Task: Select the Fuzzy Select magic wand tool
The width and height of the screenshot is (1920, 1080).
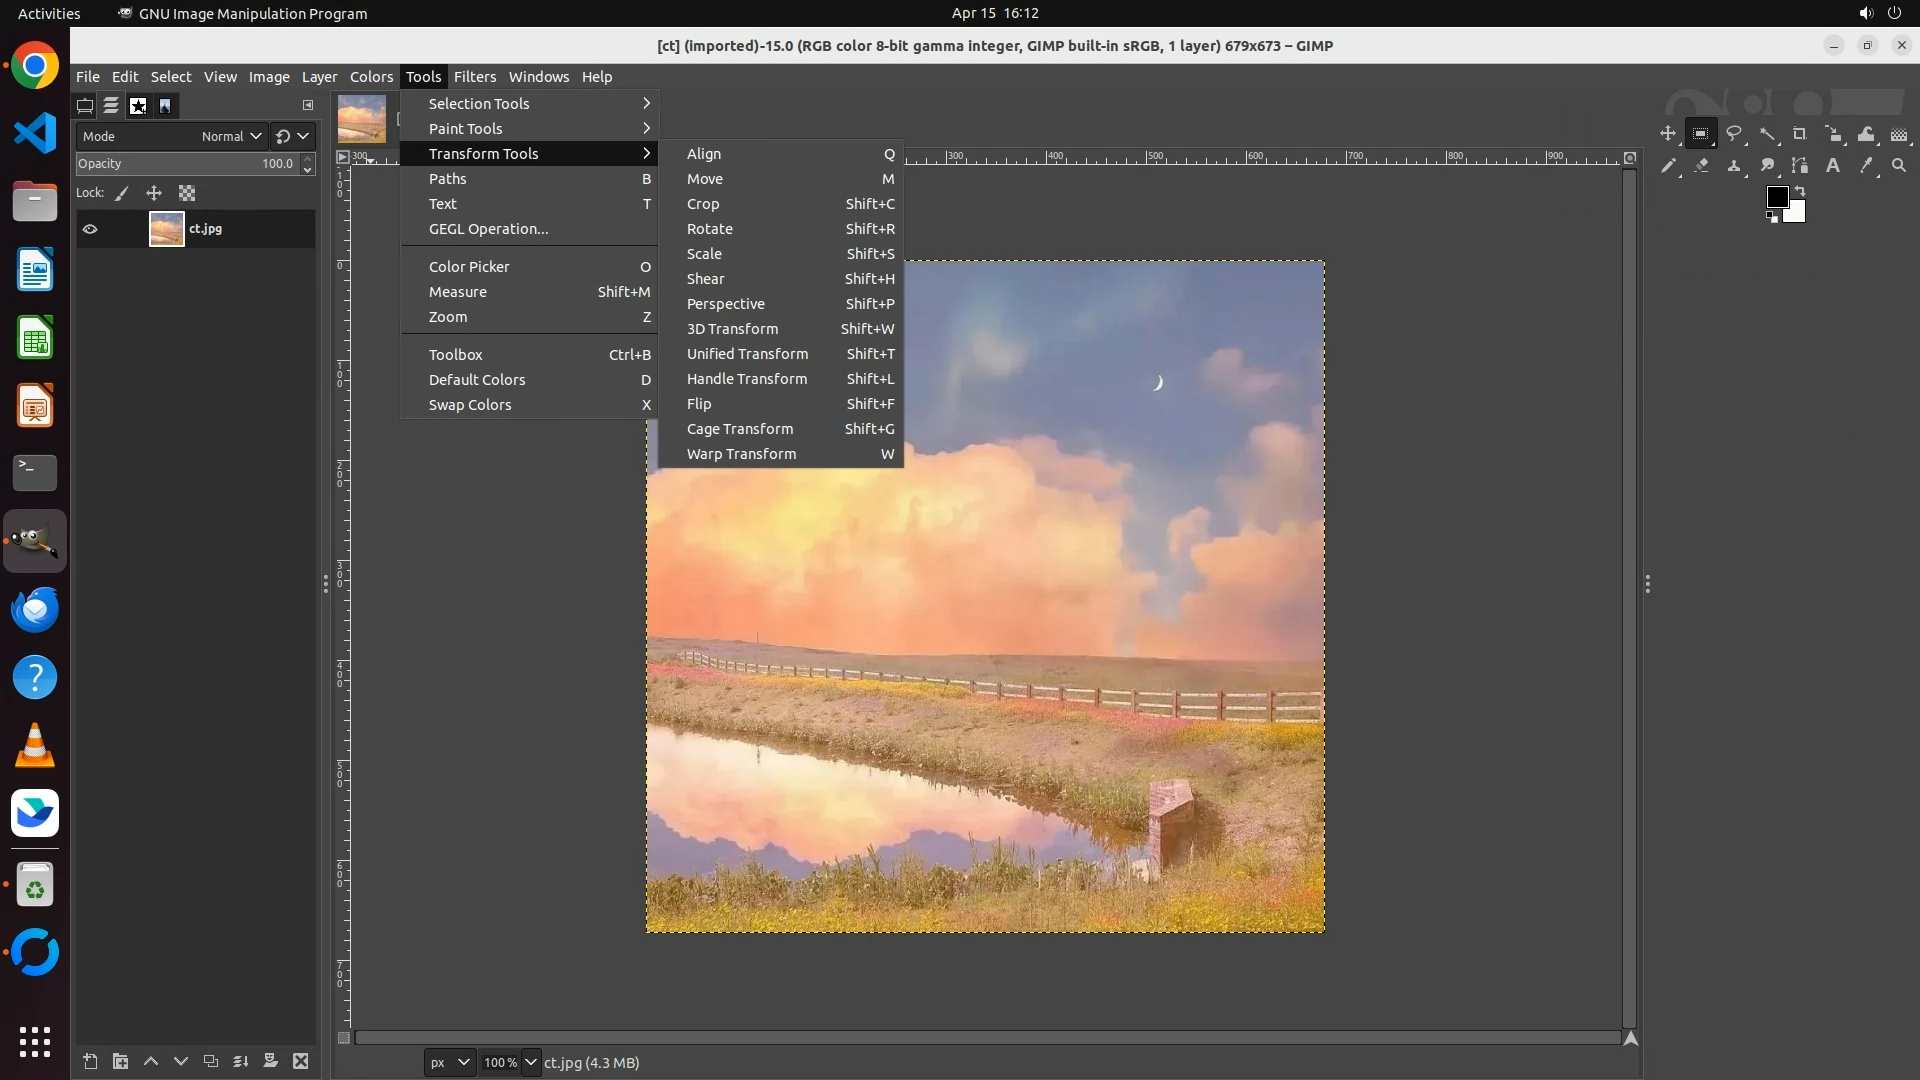Action: tap(1767, 134)
